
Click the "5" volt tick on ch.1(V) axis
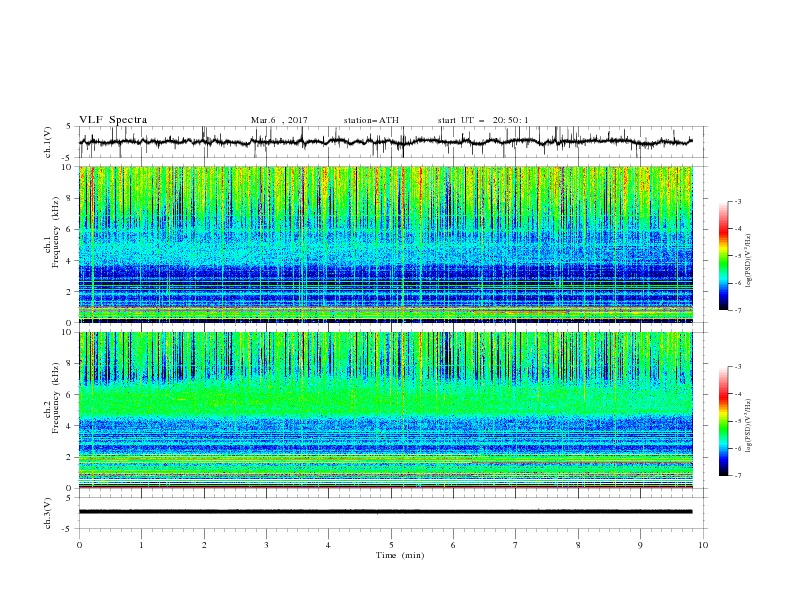(x=70, y=127)
